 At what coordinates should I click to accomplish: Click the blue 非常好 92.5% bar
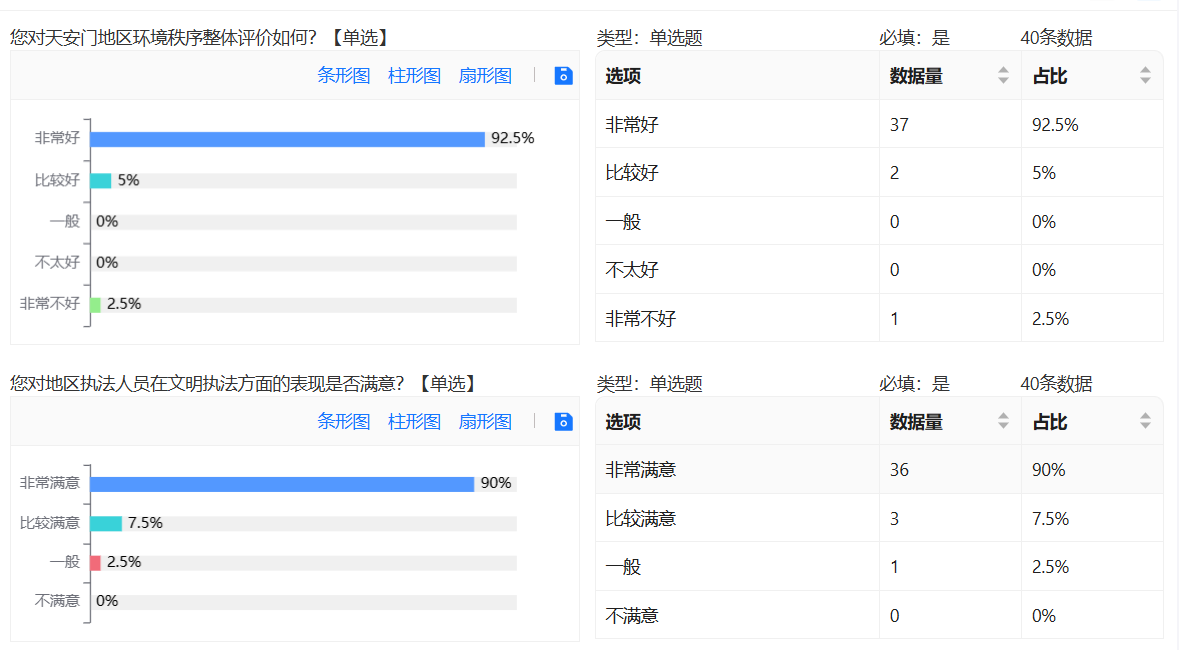tap(287, 139)
